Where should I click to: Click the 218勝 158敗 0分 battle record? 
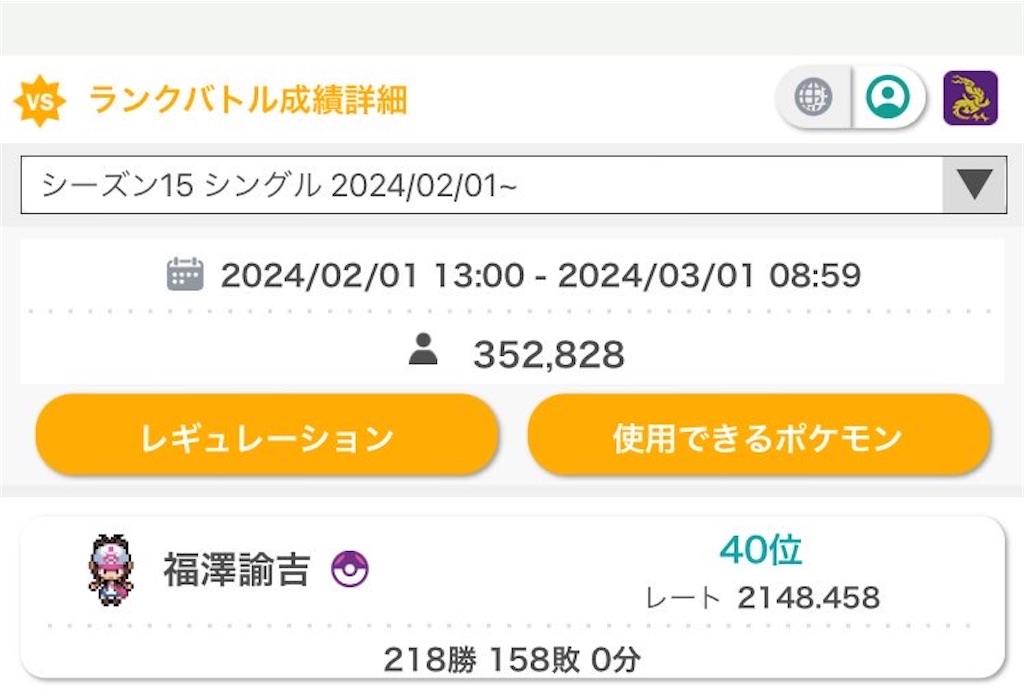coord(511,659)
